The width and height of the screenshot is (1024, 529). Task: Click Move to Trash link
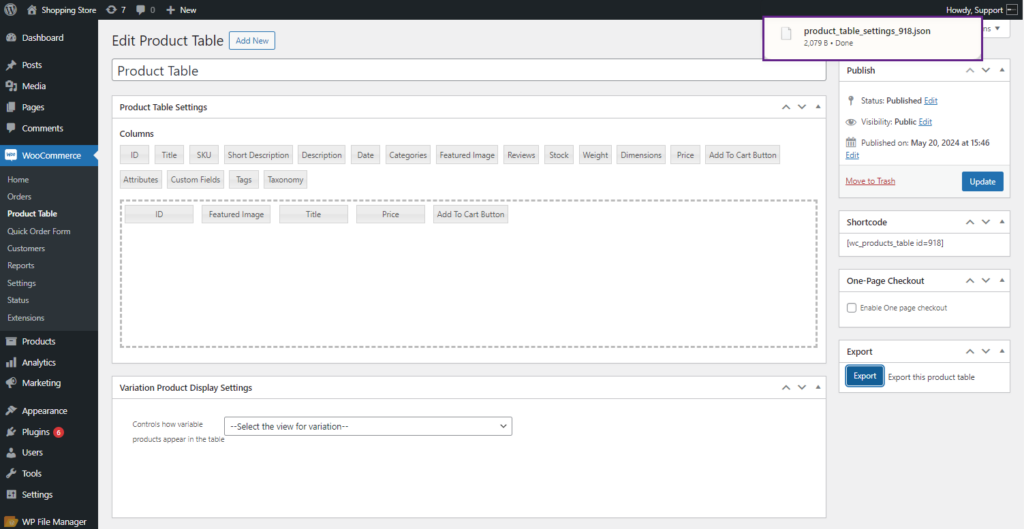pyautogui.click(x=871, y=181)
